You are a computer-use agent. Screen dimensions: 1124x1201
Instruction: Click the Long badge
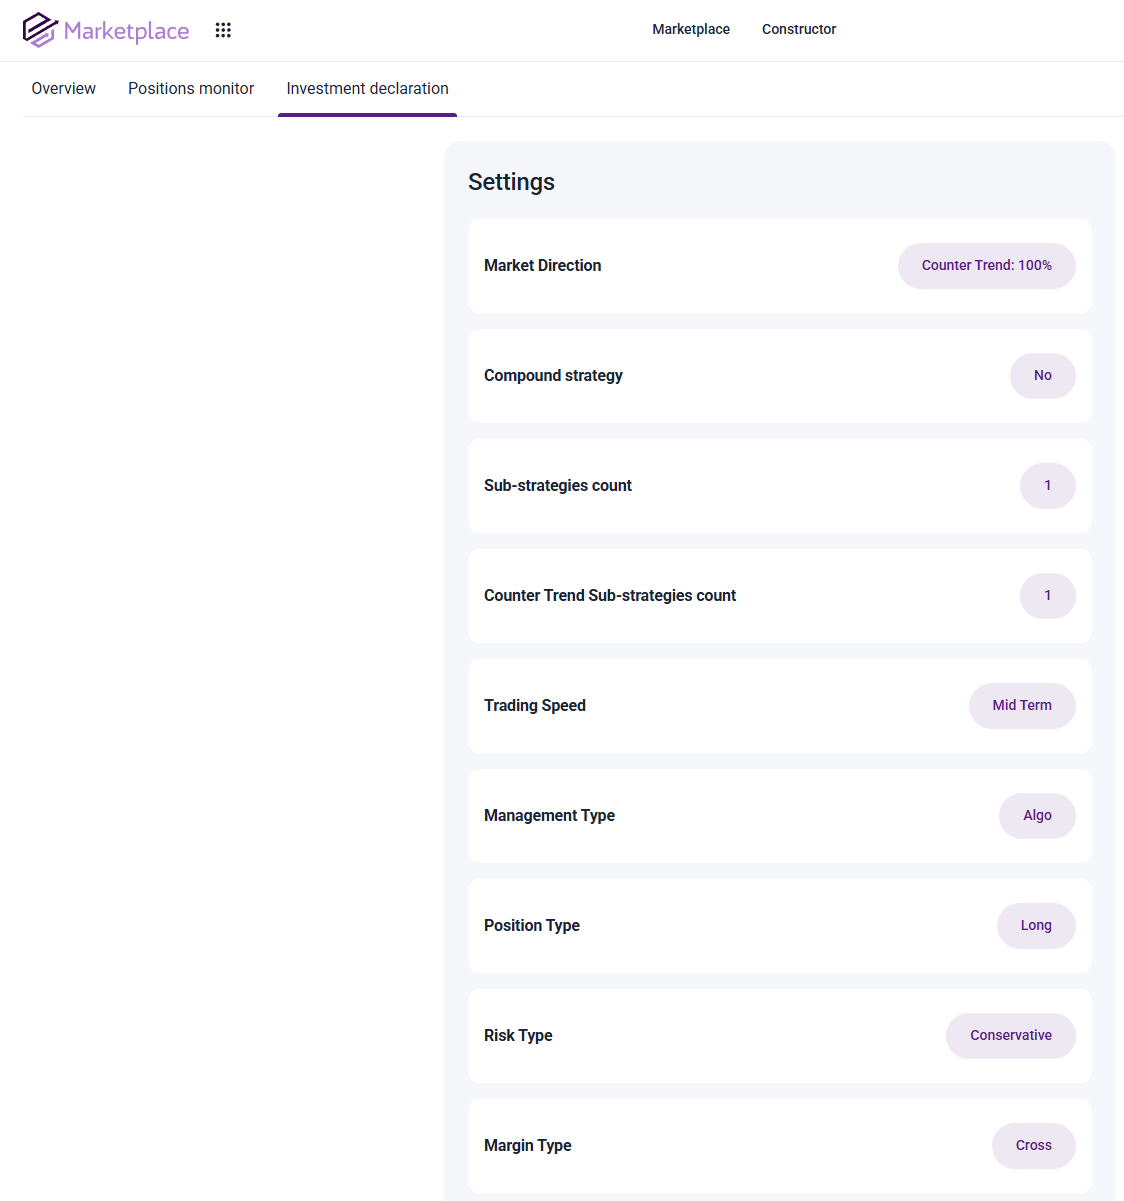click(x=1036, y=926)
